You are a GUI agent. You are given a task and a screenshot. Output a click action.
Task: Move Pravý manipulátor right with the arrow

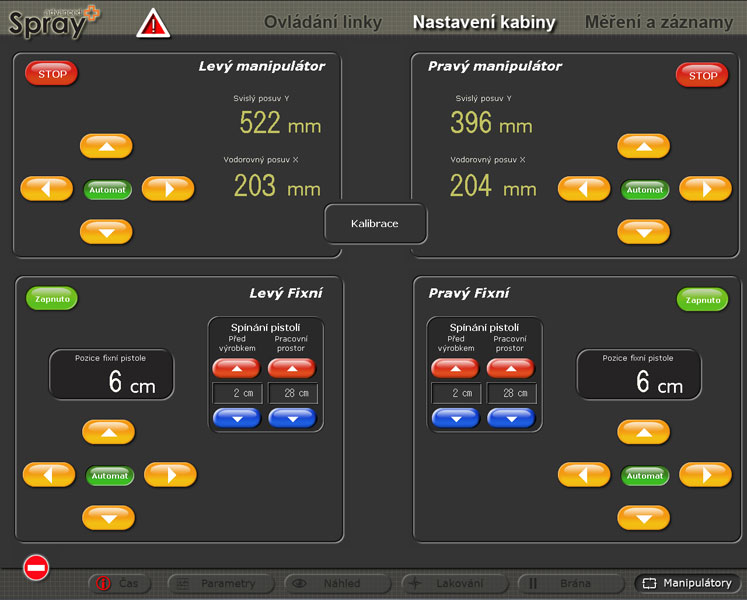coord(705,188)
